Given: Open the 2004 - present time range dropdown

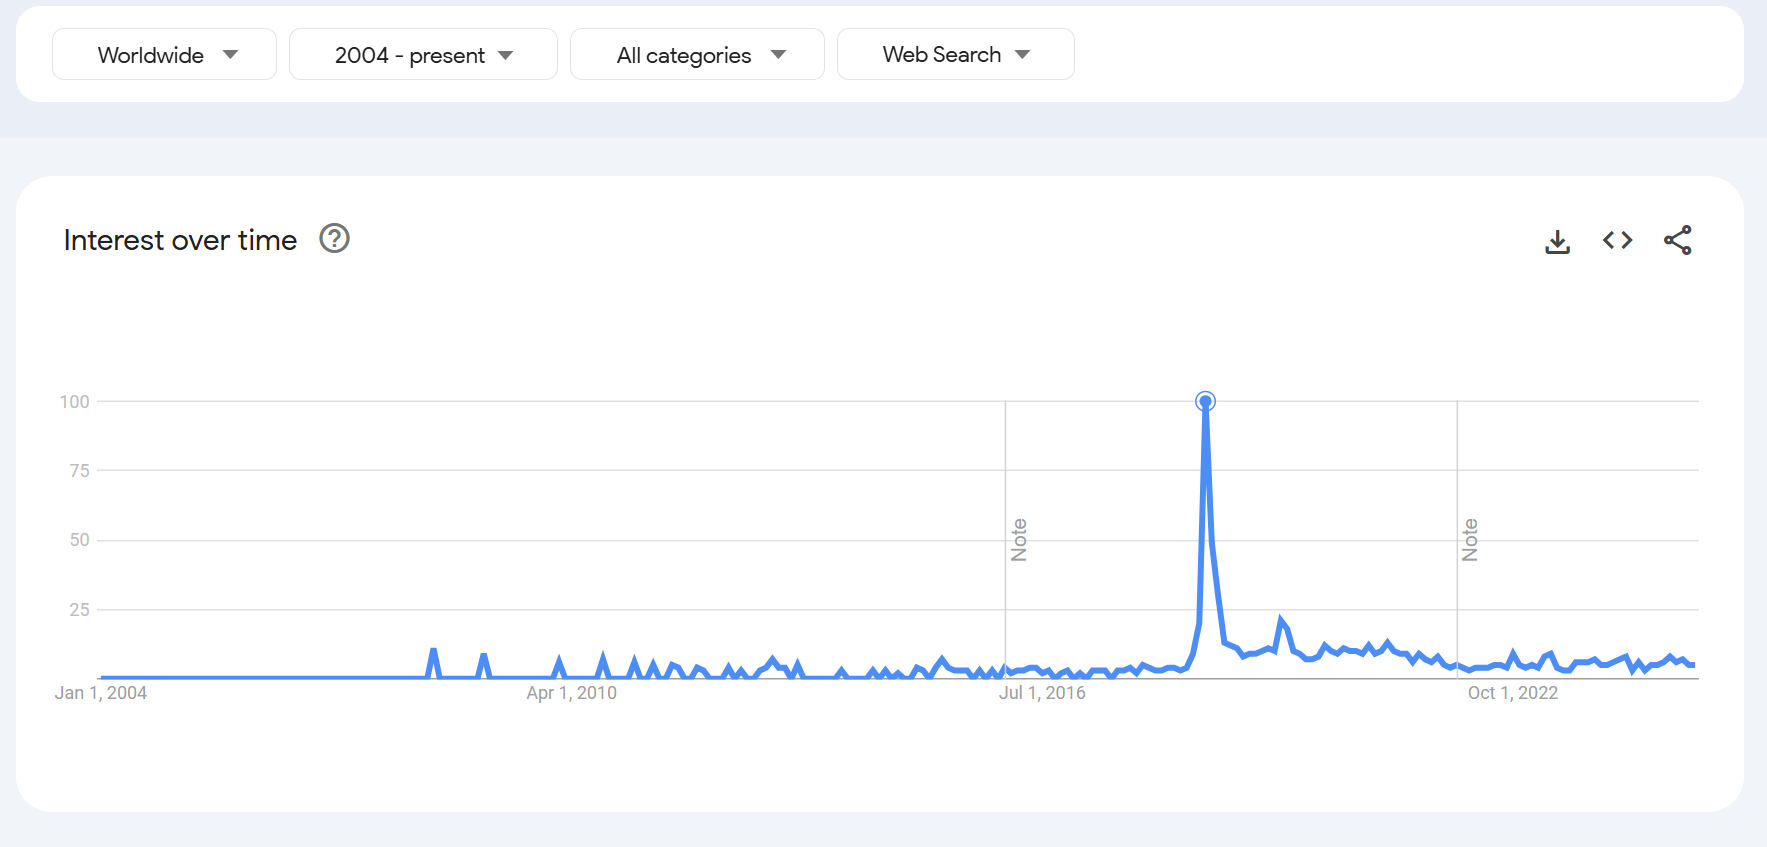Looking at the screenshot, I should click(x=423, y=55).
